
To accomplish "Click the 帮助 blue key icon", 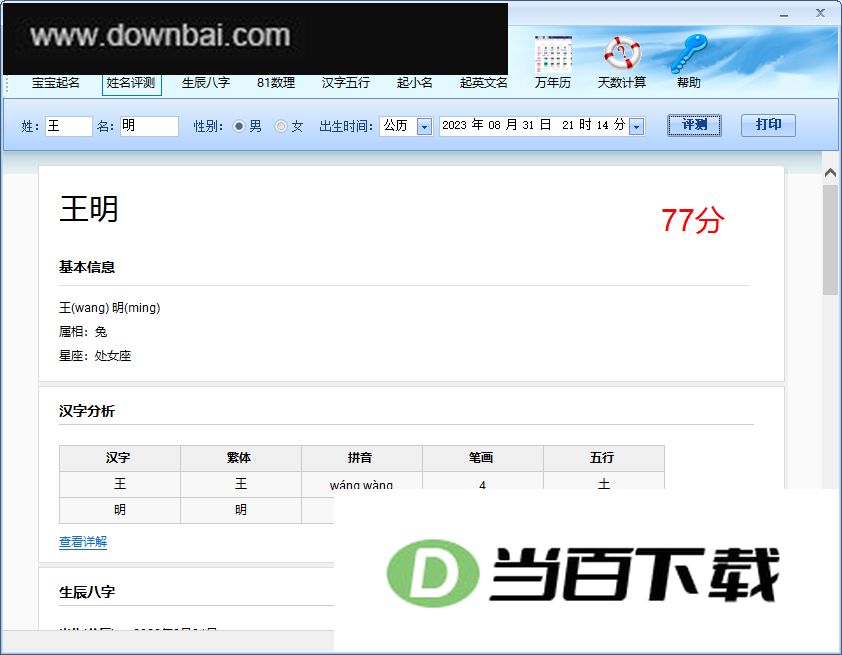I will click(x=689, y=54).
